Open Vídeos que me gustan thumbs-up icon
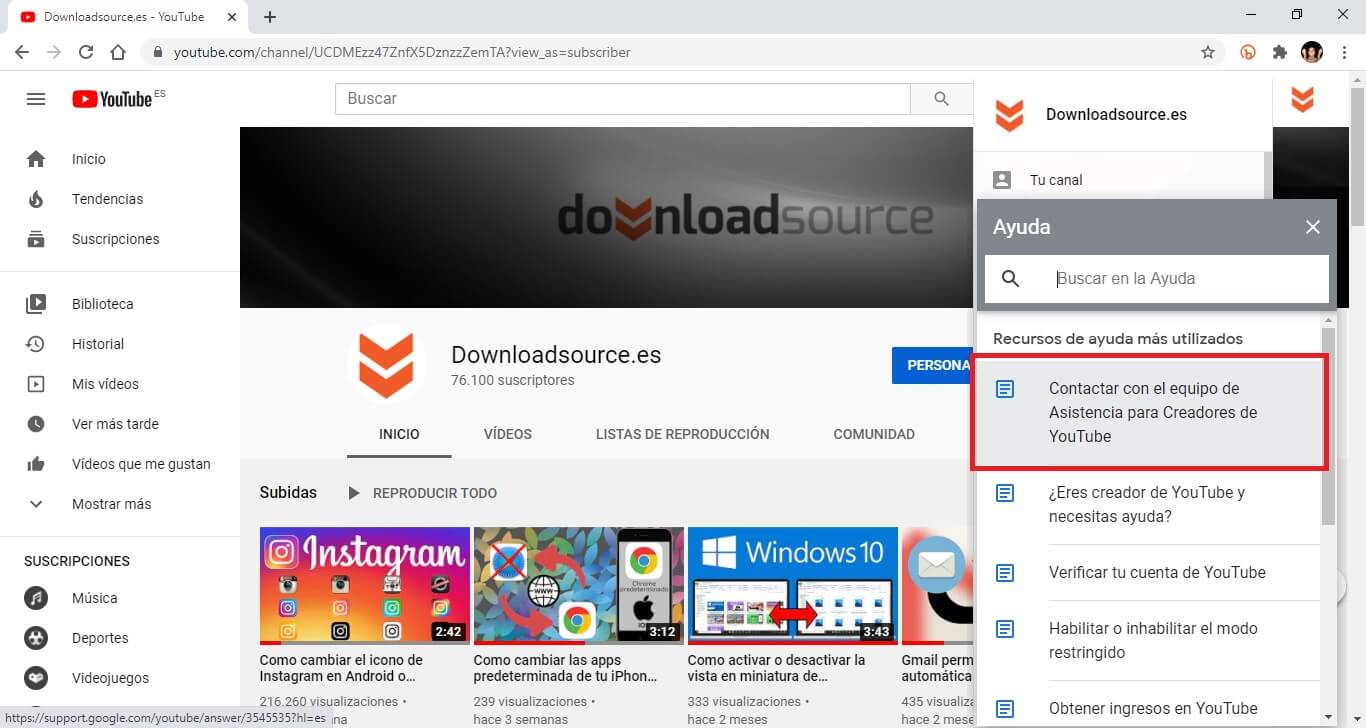Image resolution: width=1366 pixels, height=728 pixels. [x=36, y=464]
